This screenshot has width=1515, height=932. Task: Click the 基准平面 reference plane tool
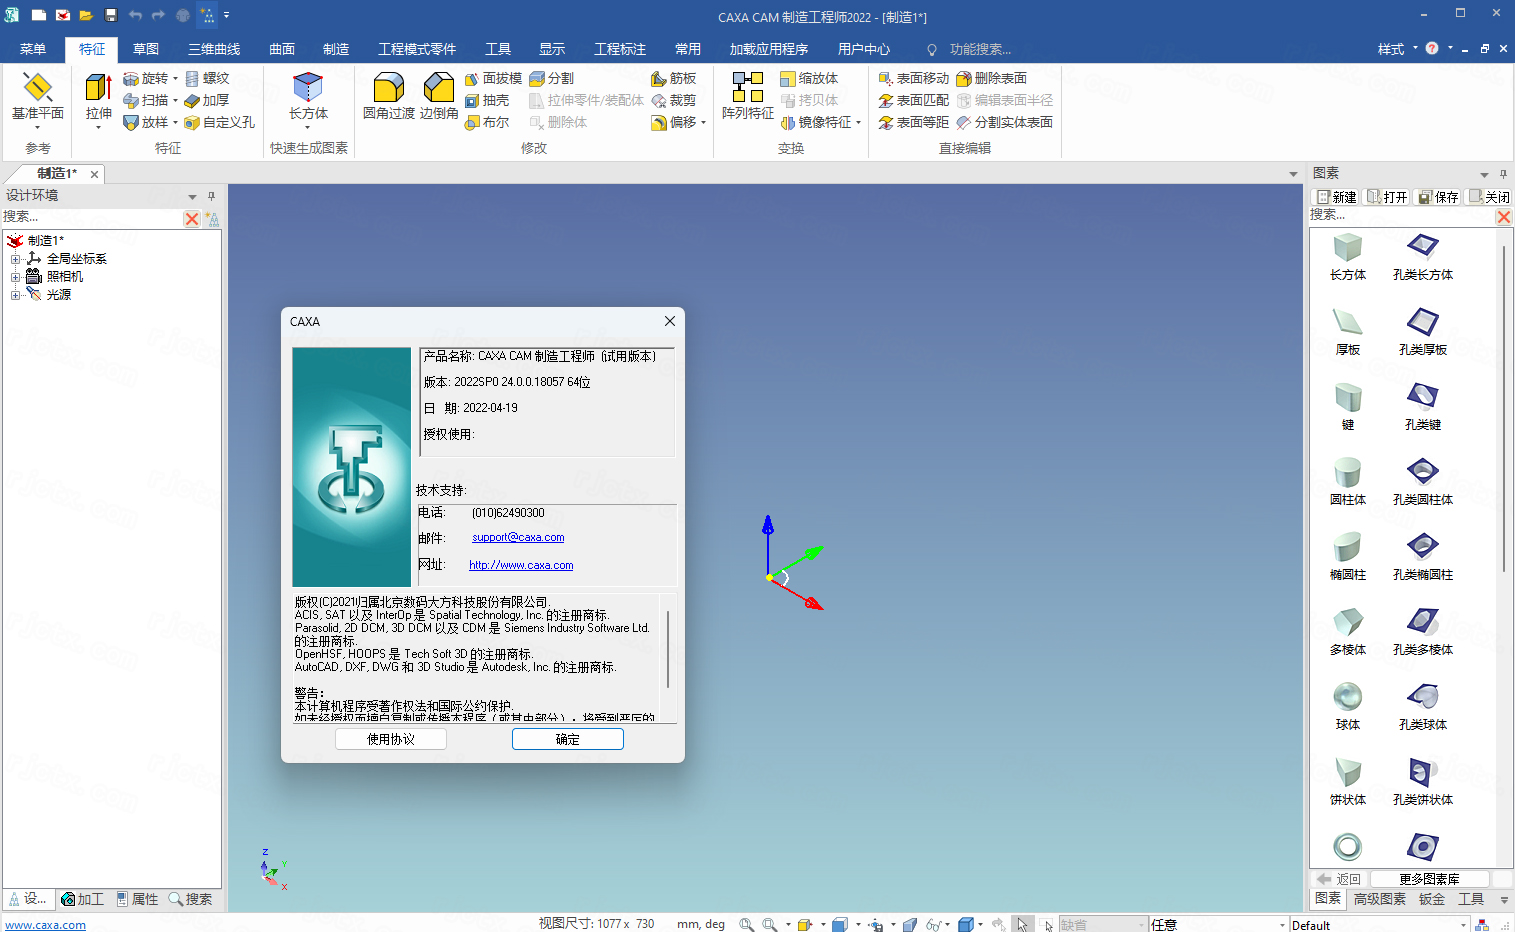pyautogui.click(x=37, y=101)
